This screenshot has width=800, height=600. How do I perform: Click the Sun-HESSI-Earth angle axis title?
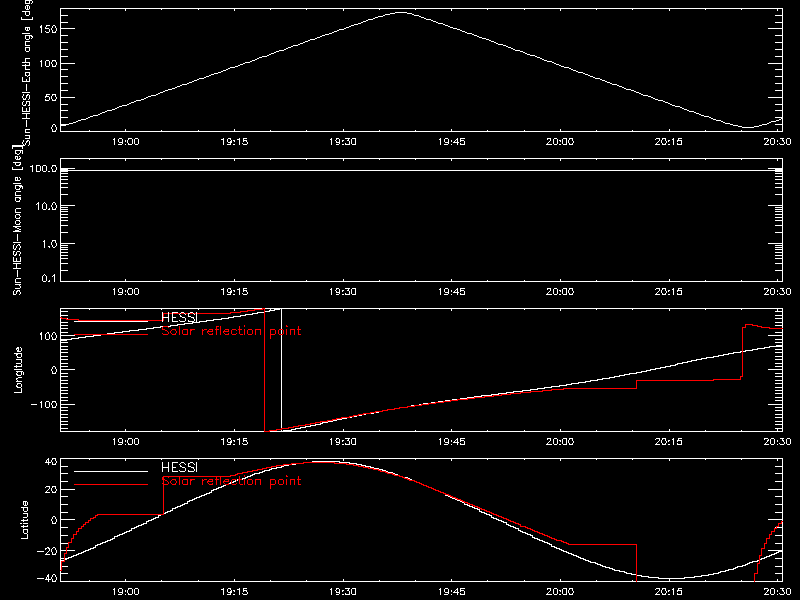point(28,71)
